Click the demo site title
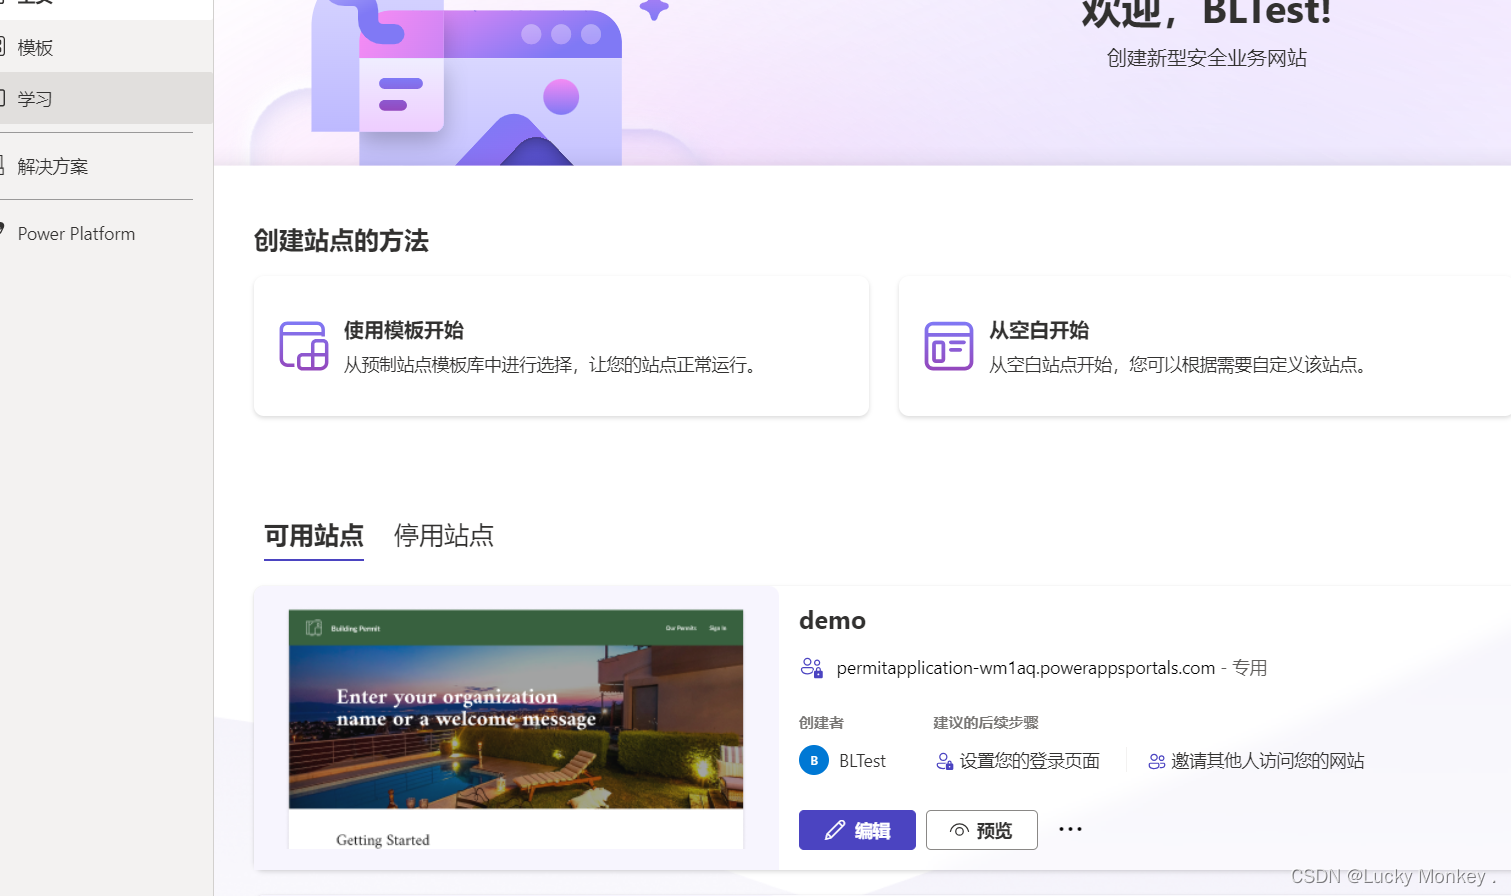Screen dimensions: 1511x896 832,620
